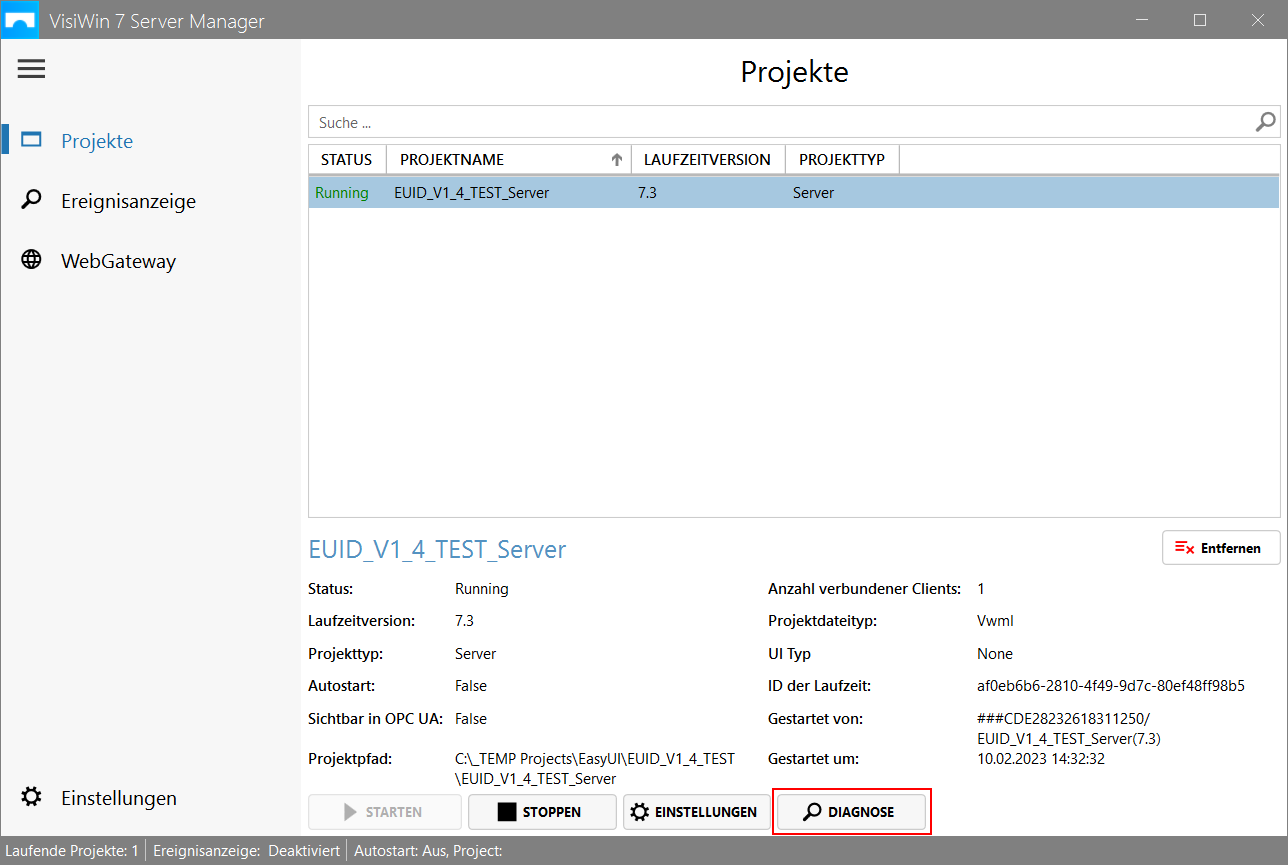Click the Einstellungen gear icon in sidebar
Screen dimensions: 1288x865
pos(32,797)
